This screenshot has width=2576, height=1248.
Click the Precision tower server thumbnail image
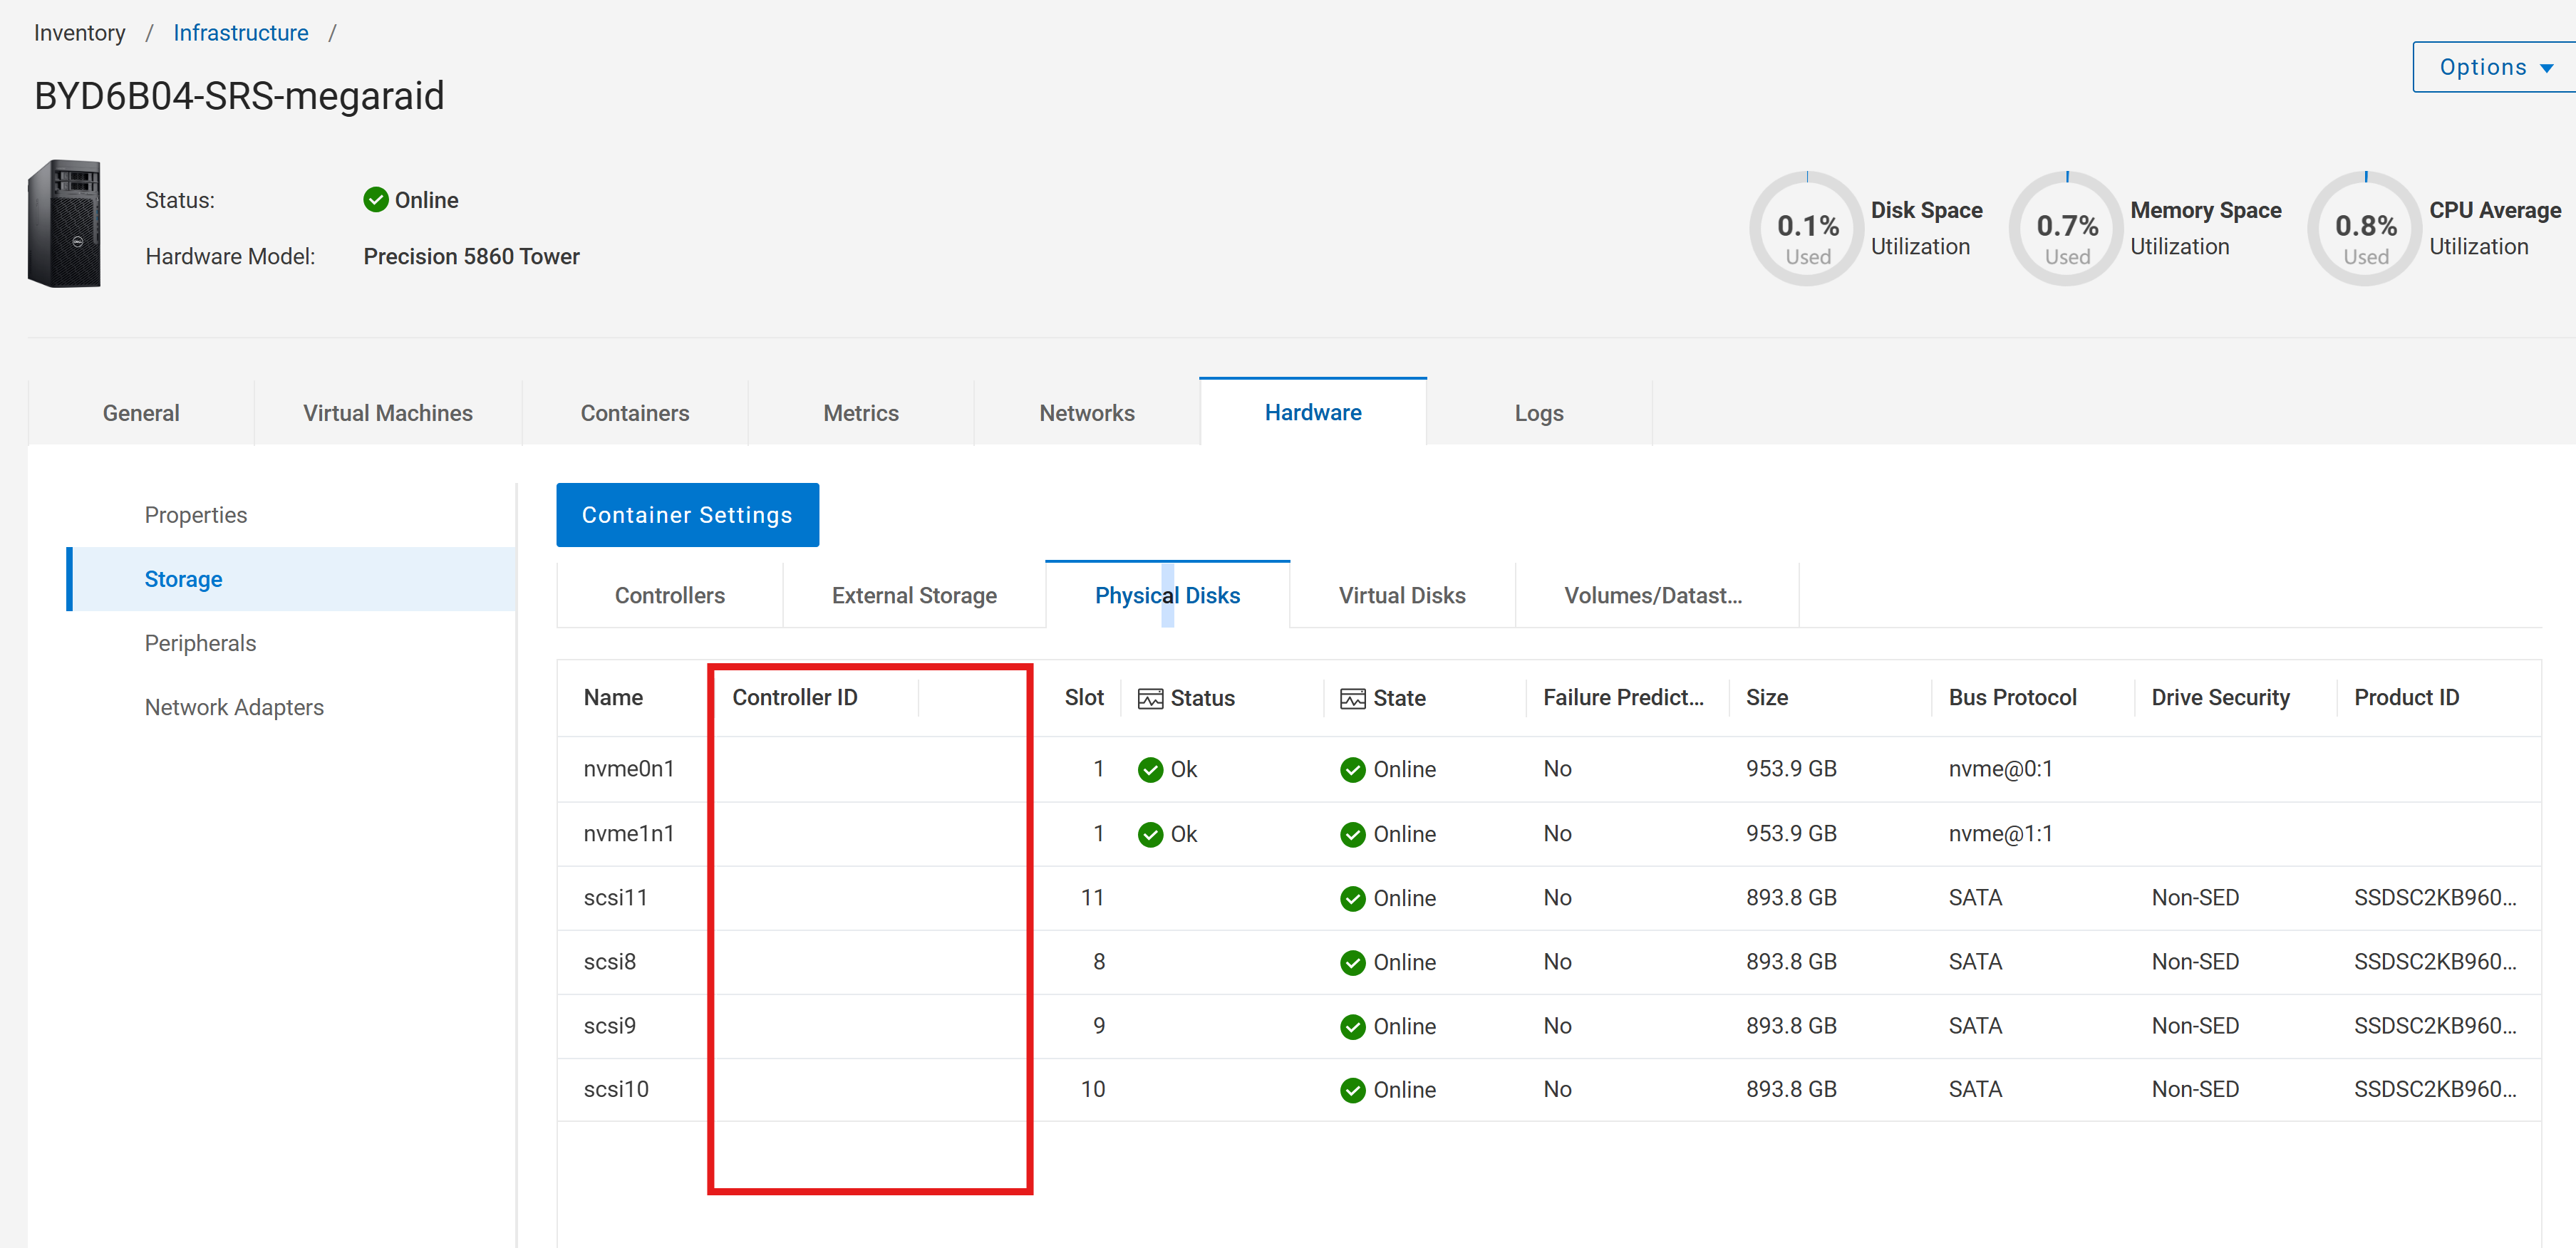coord(65,224)
